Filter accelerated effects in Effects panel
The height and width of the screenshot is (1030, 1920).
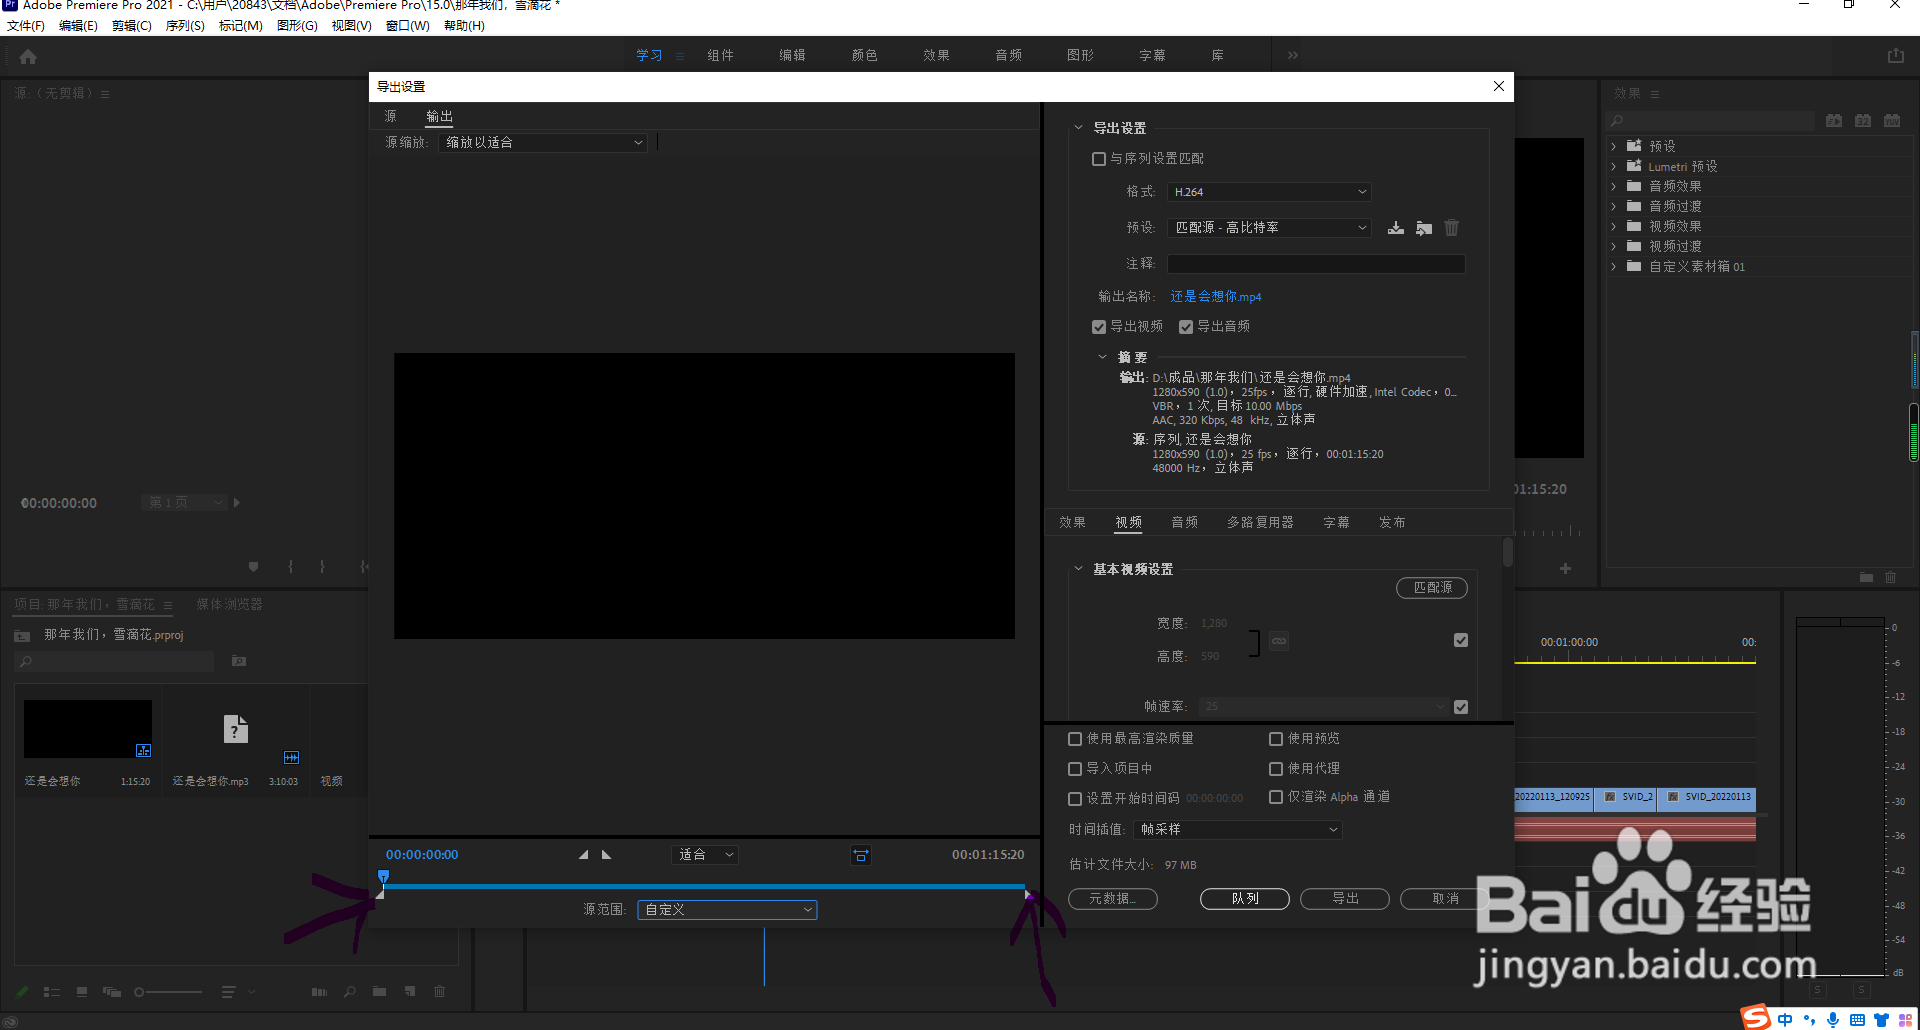1834,121
